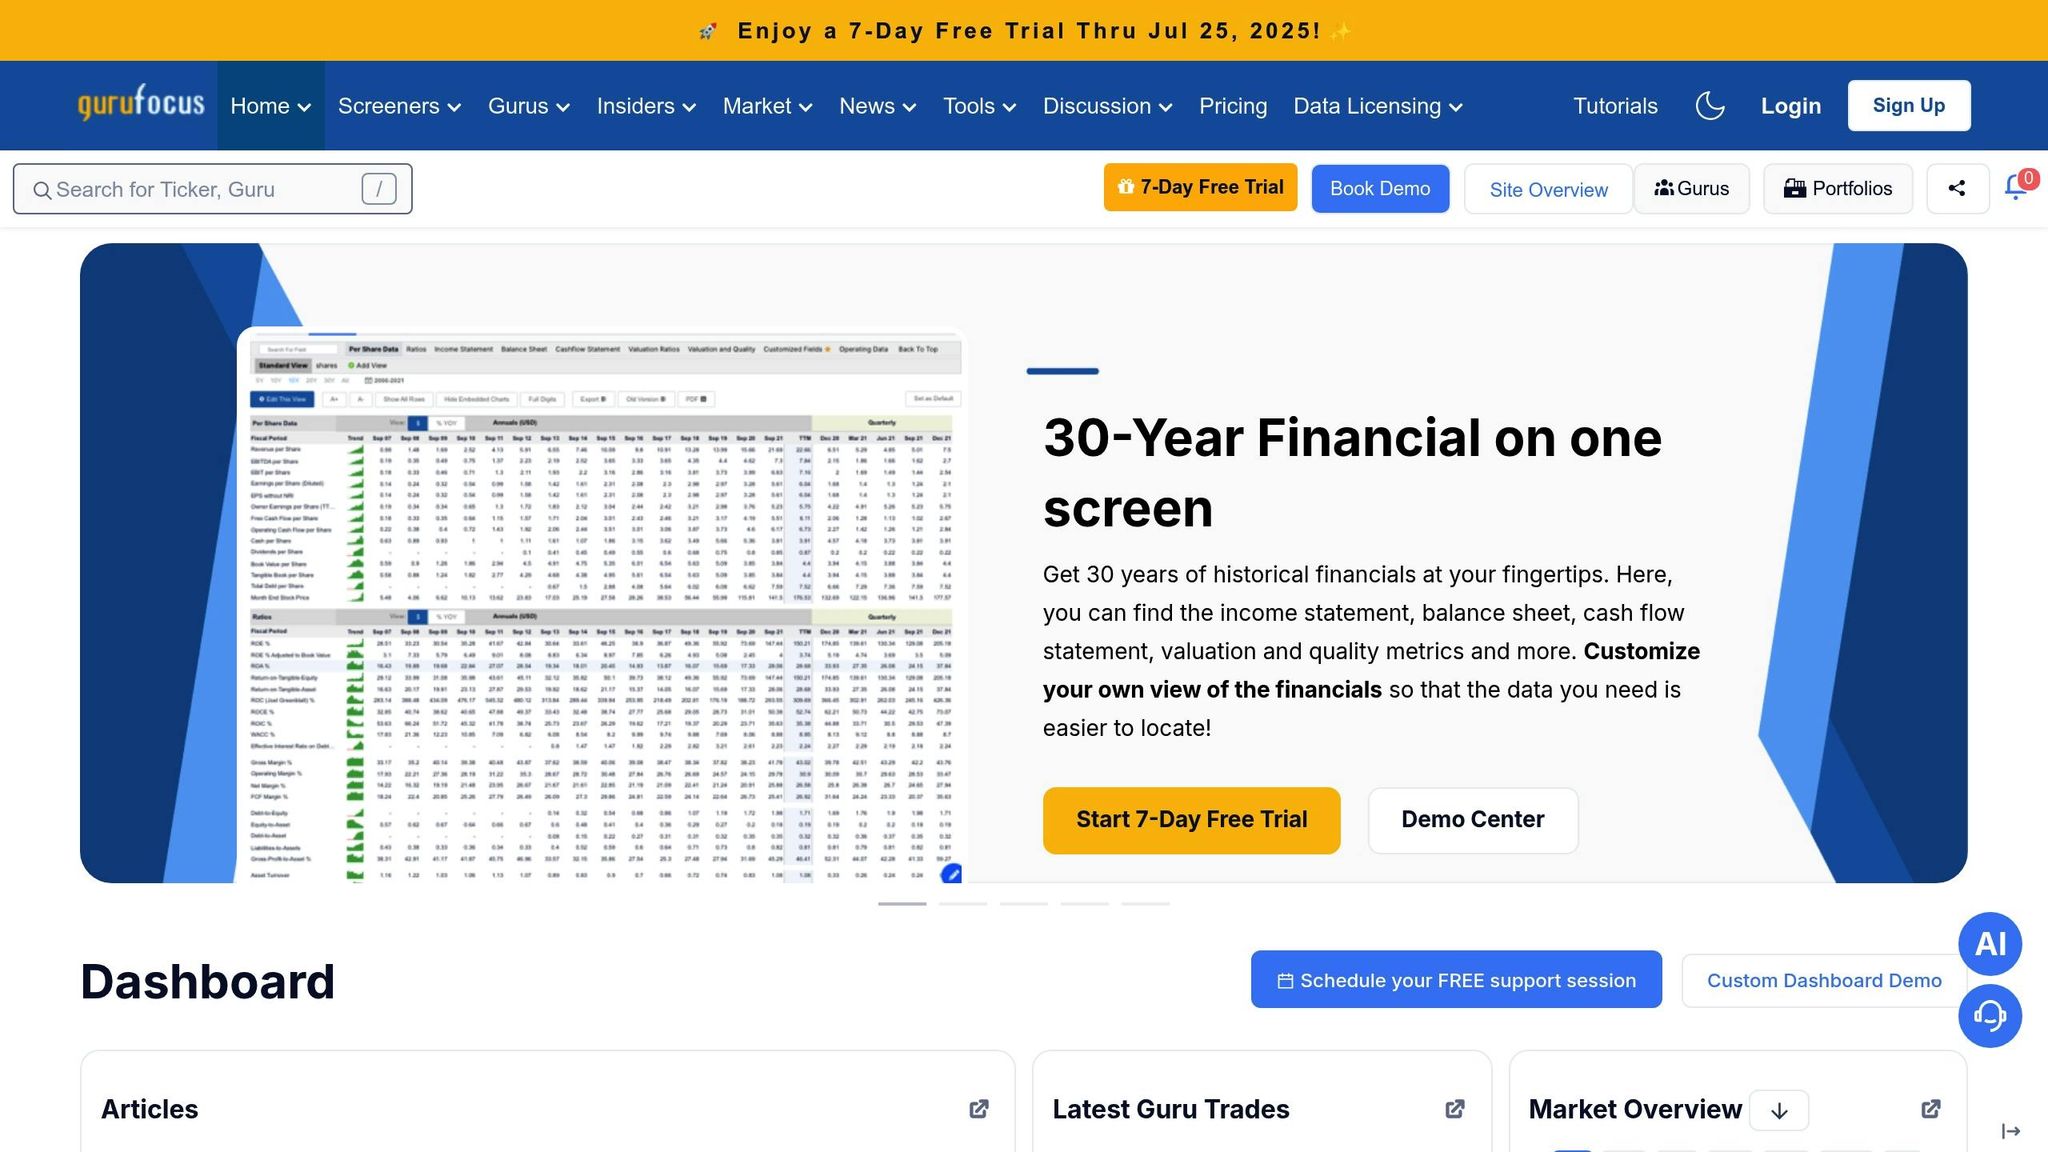Open the Pricing page
2048x1152 pixels.
click(1233, 106)
